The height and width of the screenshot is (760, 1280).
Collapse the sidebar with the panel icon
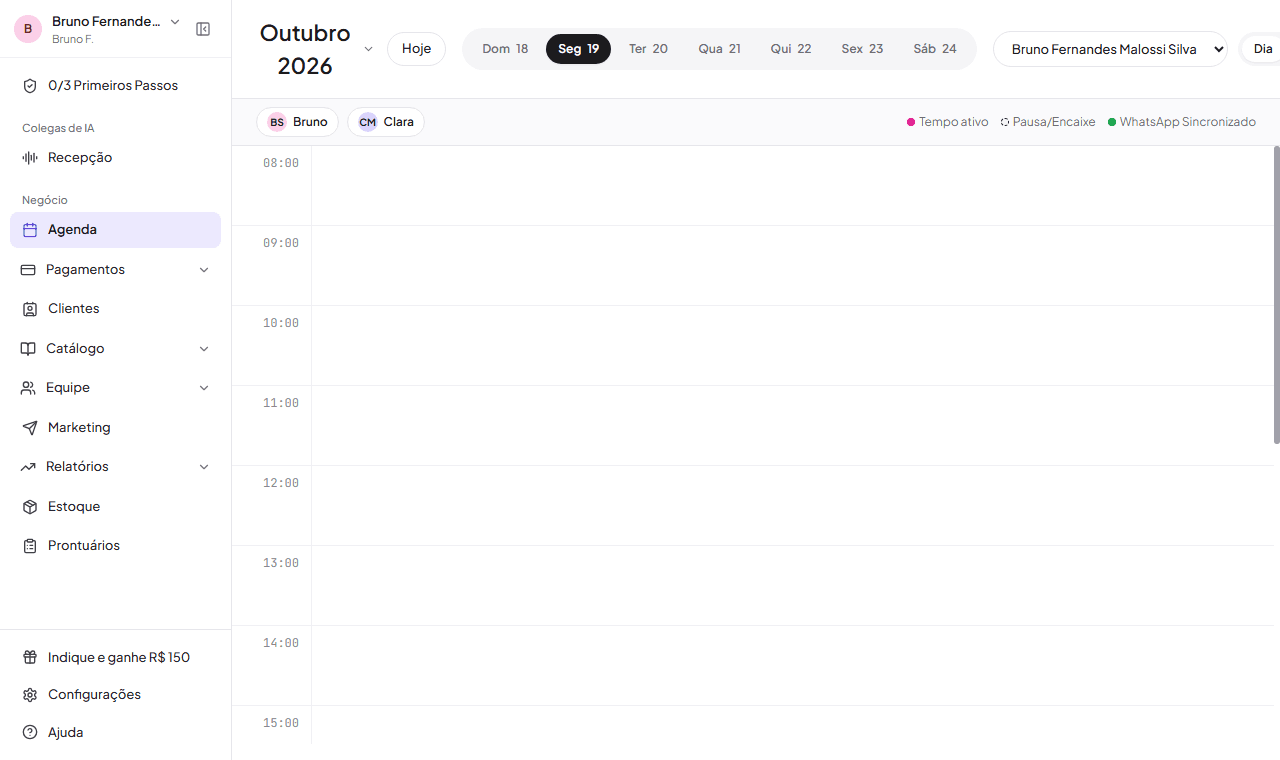click(203, 29)
